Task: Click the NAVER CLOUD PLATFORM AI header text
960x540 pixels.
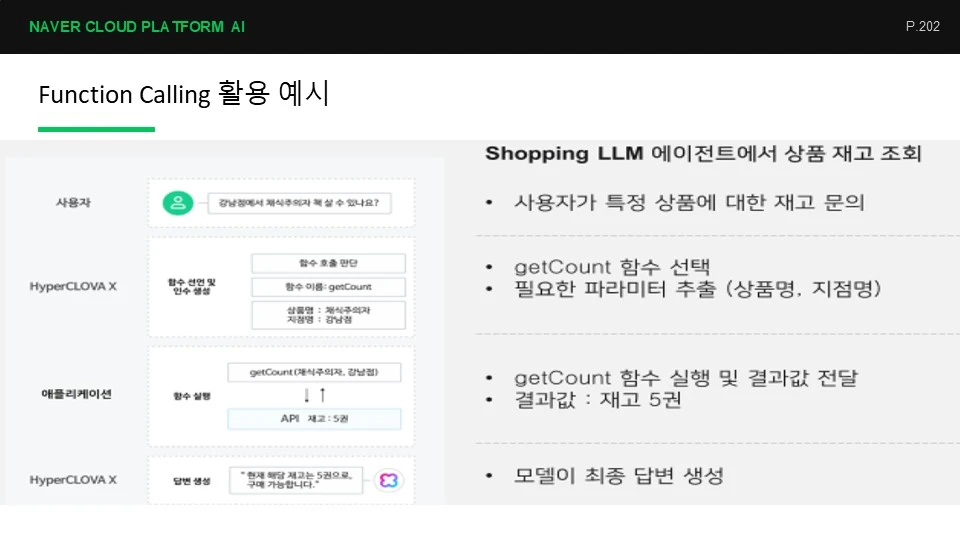Action: (x=137, y=27)
